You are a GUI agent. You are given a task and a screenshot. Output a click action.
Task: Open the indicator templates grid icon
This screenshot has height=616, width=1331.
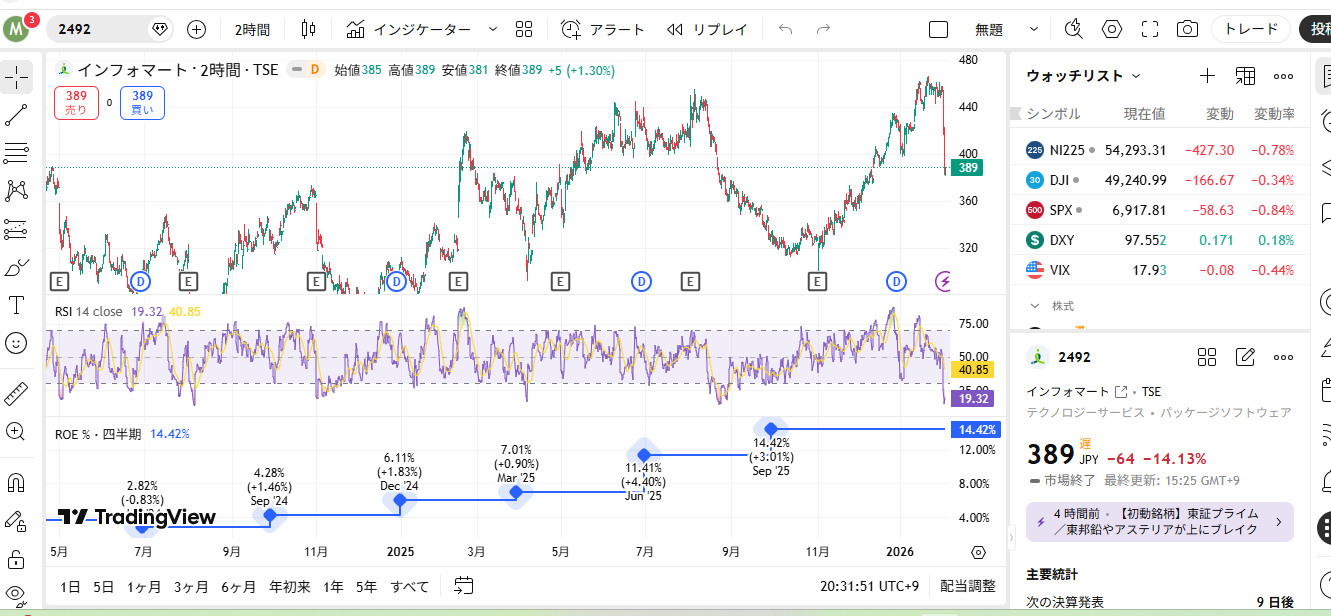click(x=524, y=29)
